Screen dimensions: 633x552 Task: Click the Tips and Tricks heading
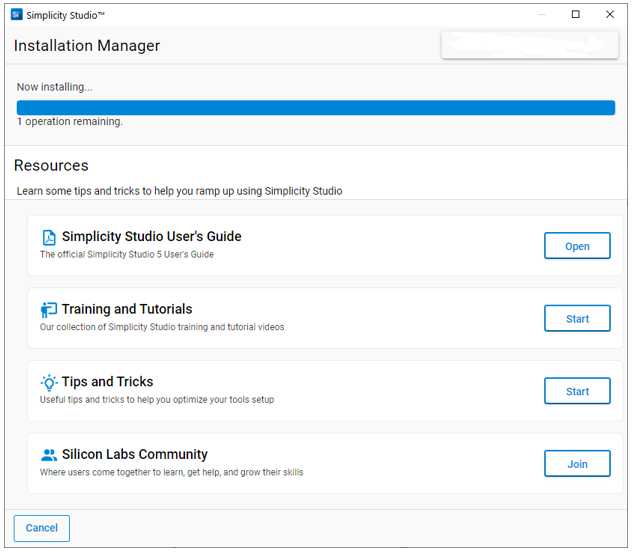point(107,382)
